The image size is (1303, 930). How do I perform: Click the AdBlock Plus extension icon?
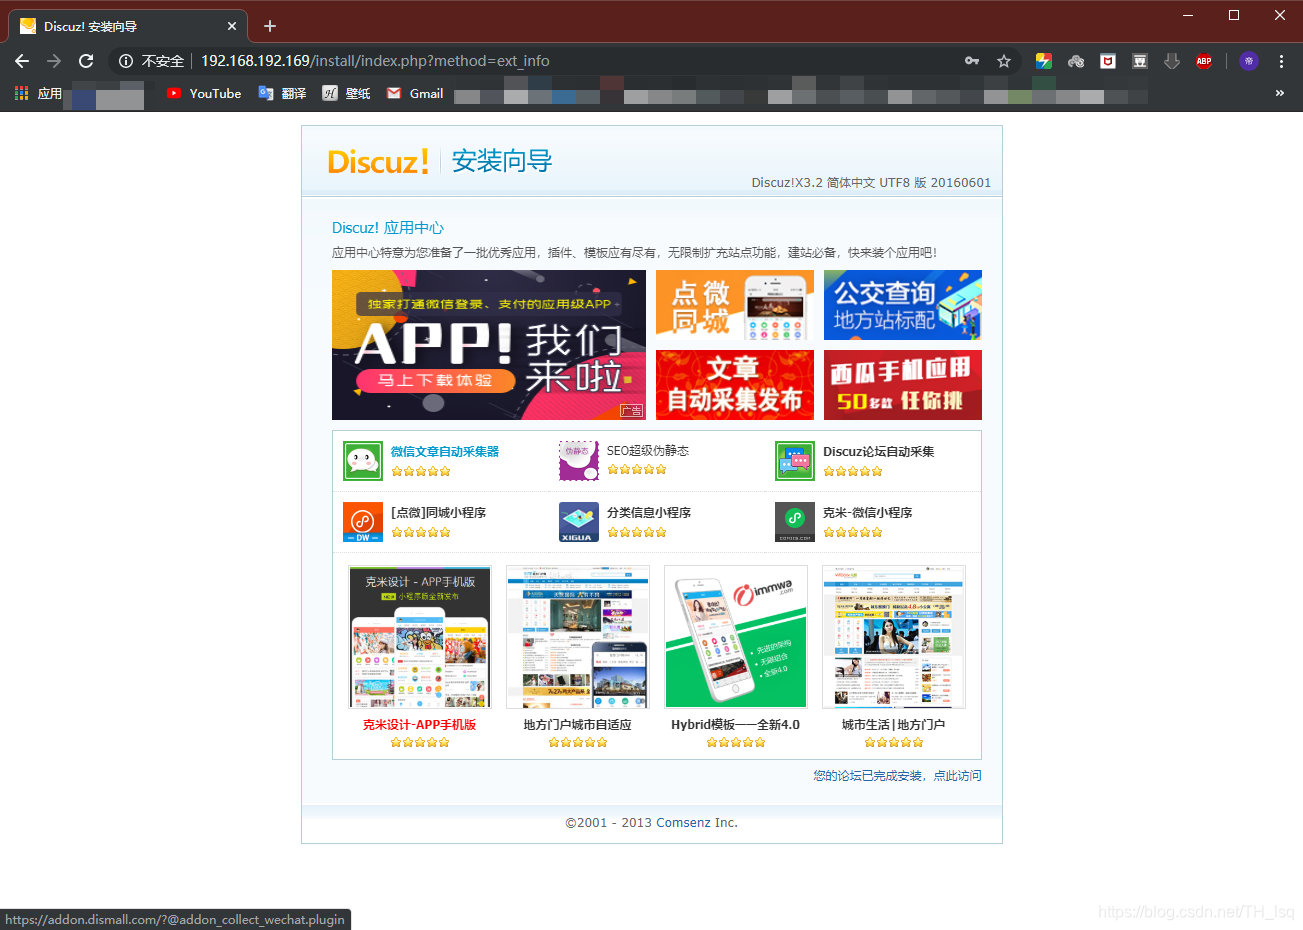1204,61
